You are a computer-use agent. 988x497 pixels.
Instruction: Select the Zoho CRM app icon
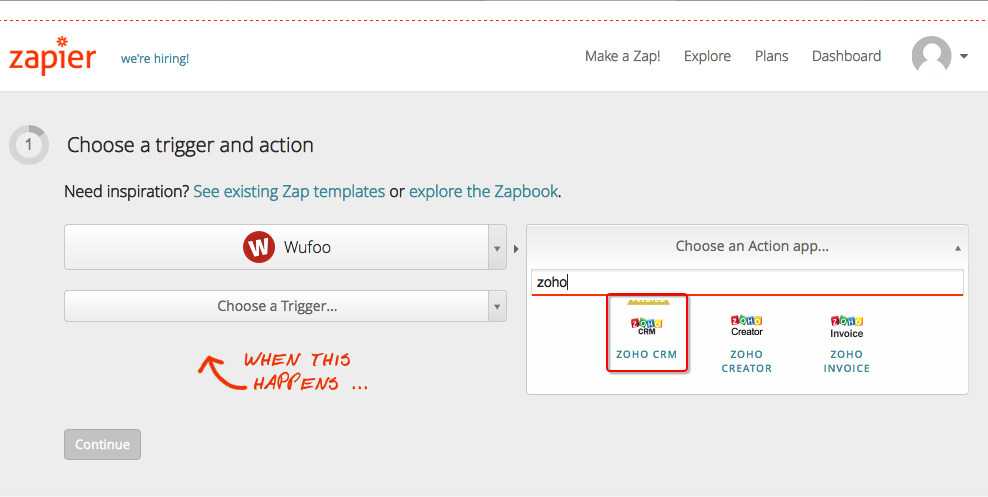[646, 326]
